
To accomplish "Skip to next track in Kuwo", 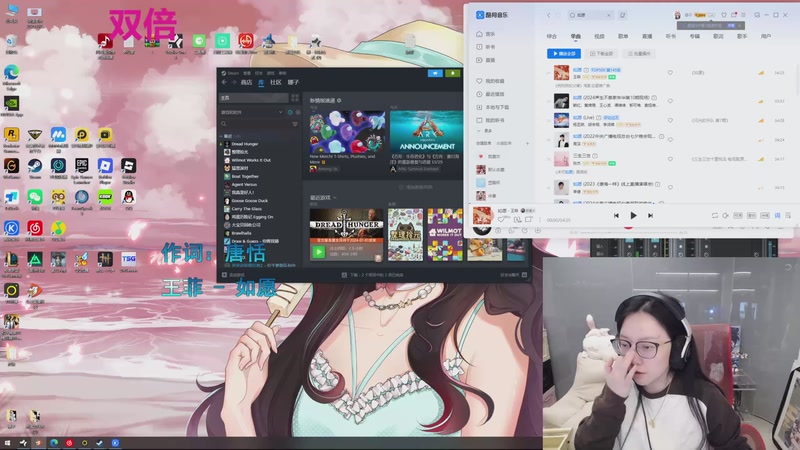I will point(651,216).
